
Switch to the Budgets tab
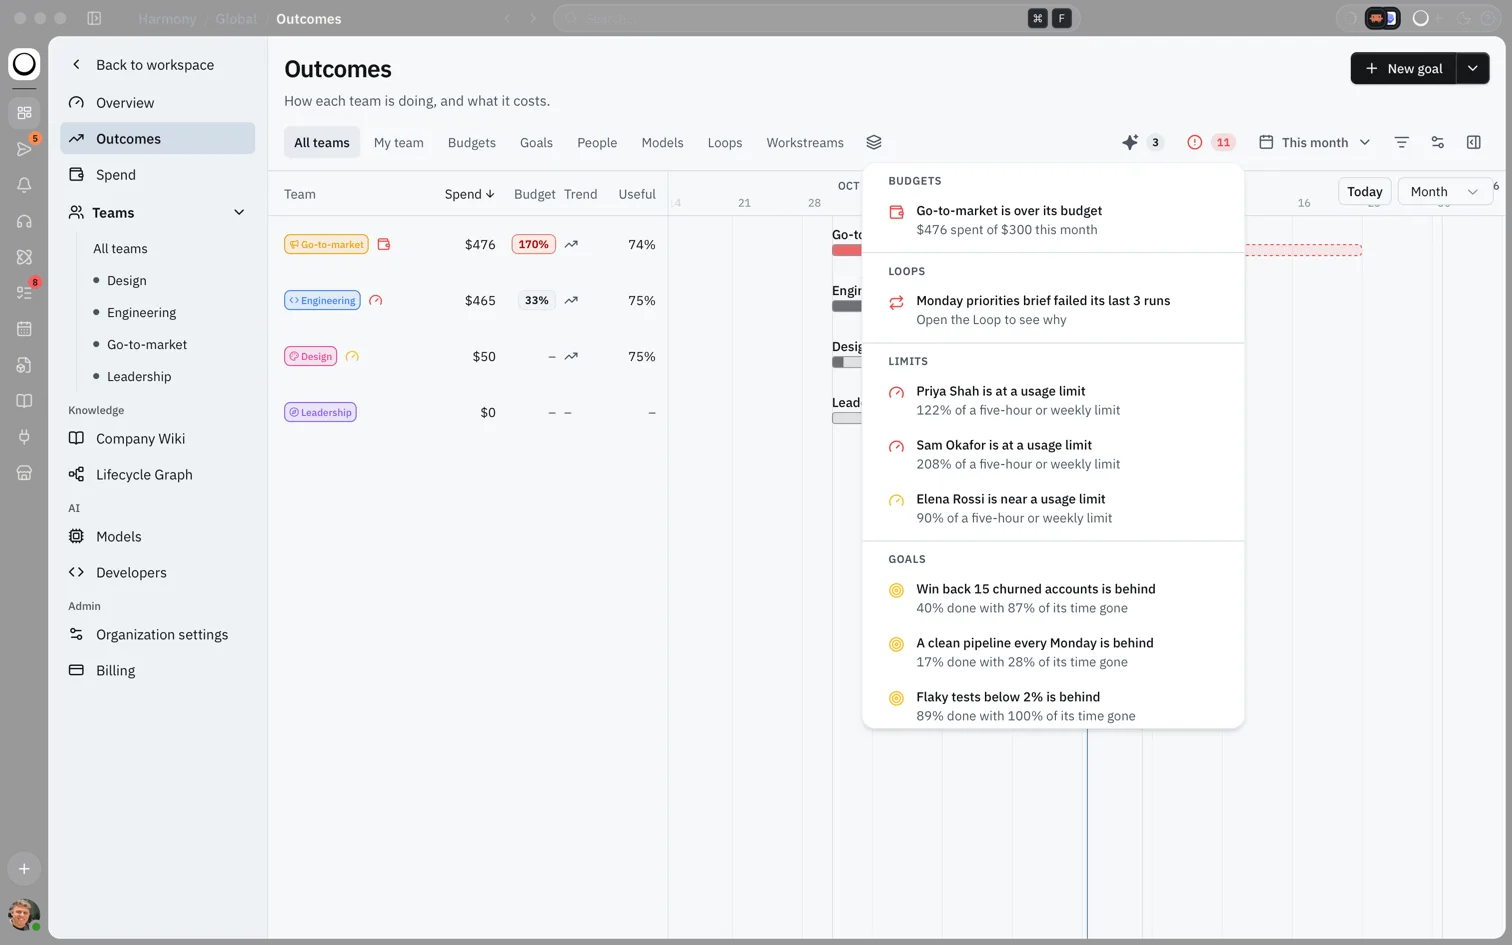(472, 142)
